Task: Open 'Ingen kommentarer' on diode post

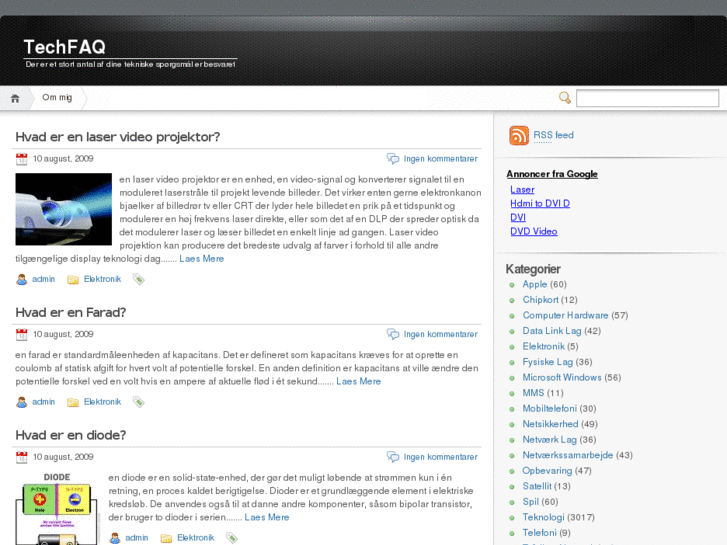Action: pos(440,457)
